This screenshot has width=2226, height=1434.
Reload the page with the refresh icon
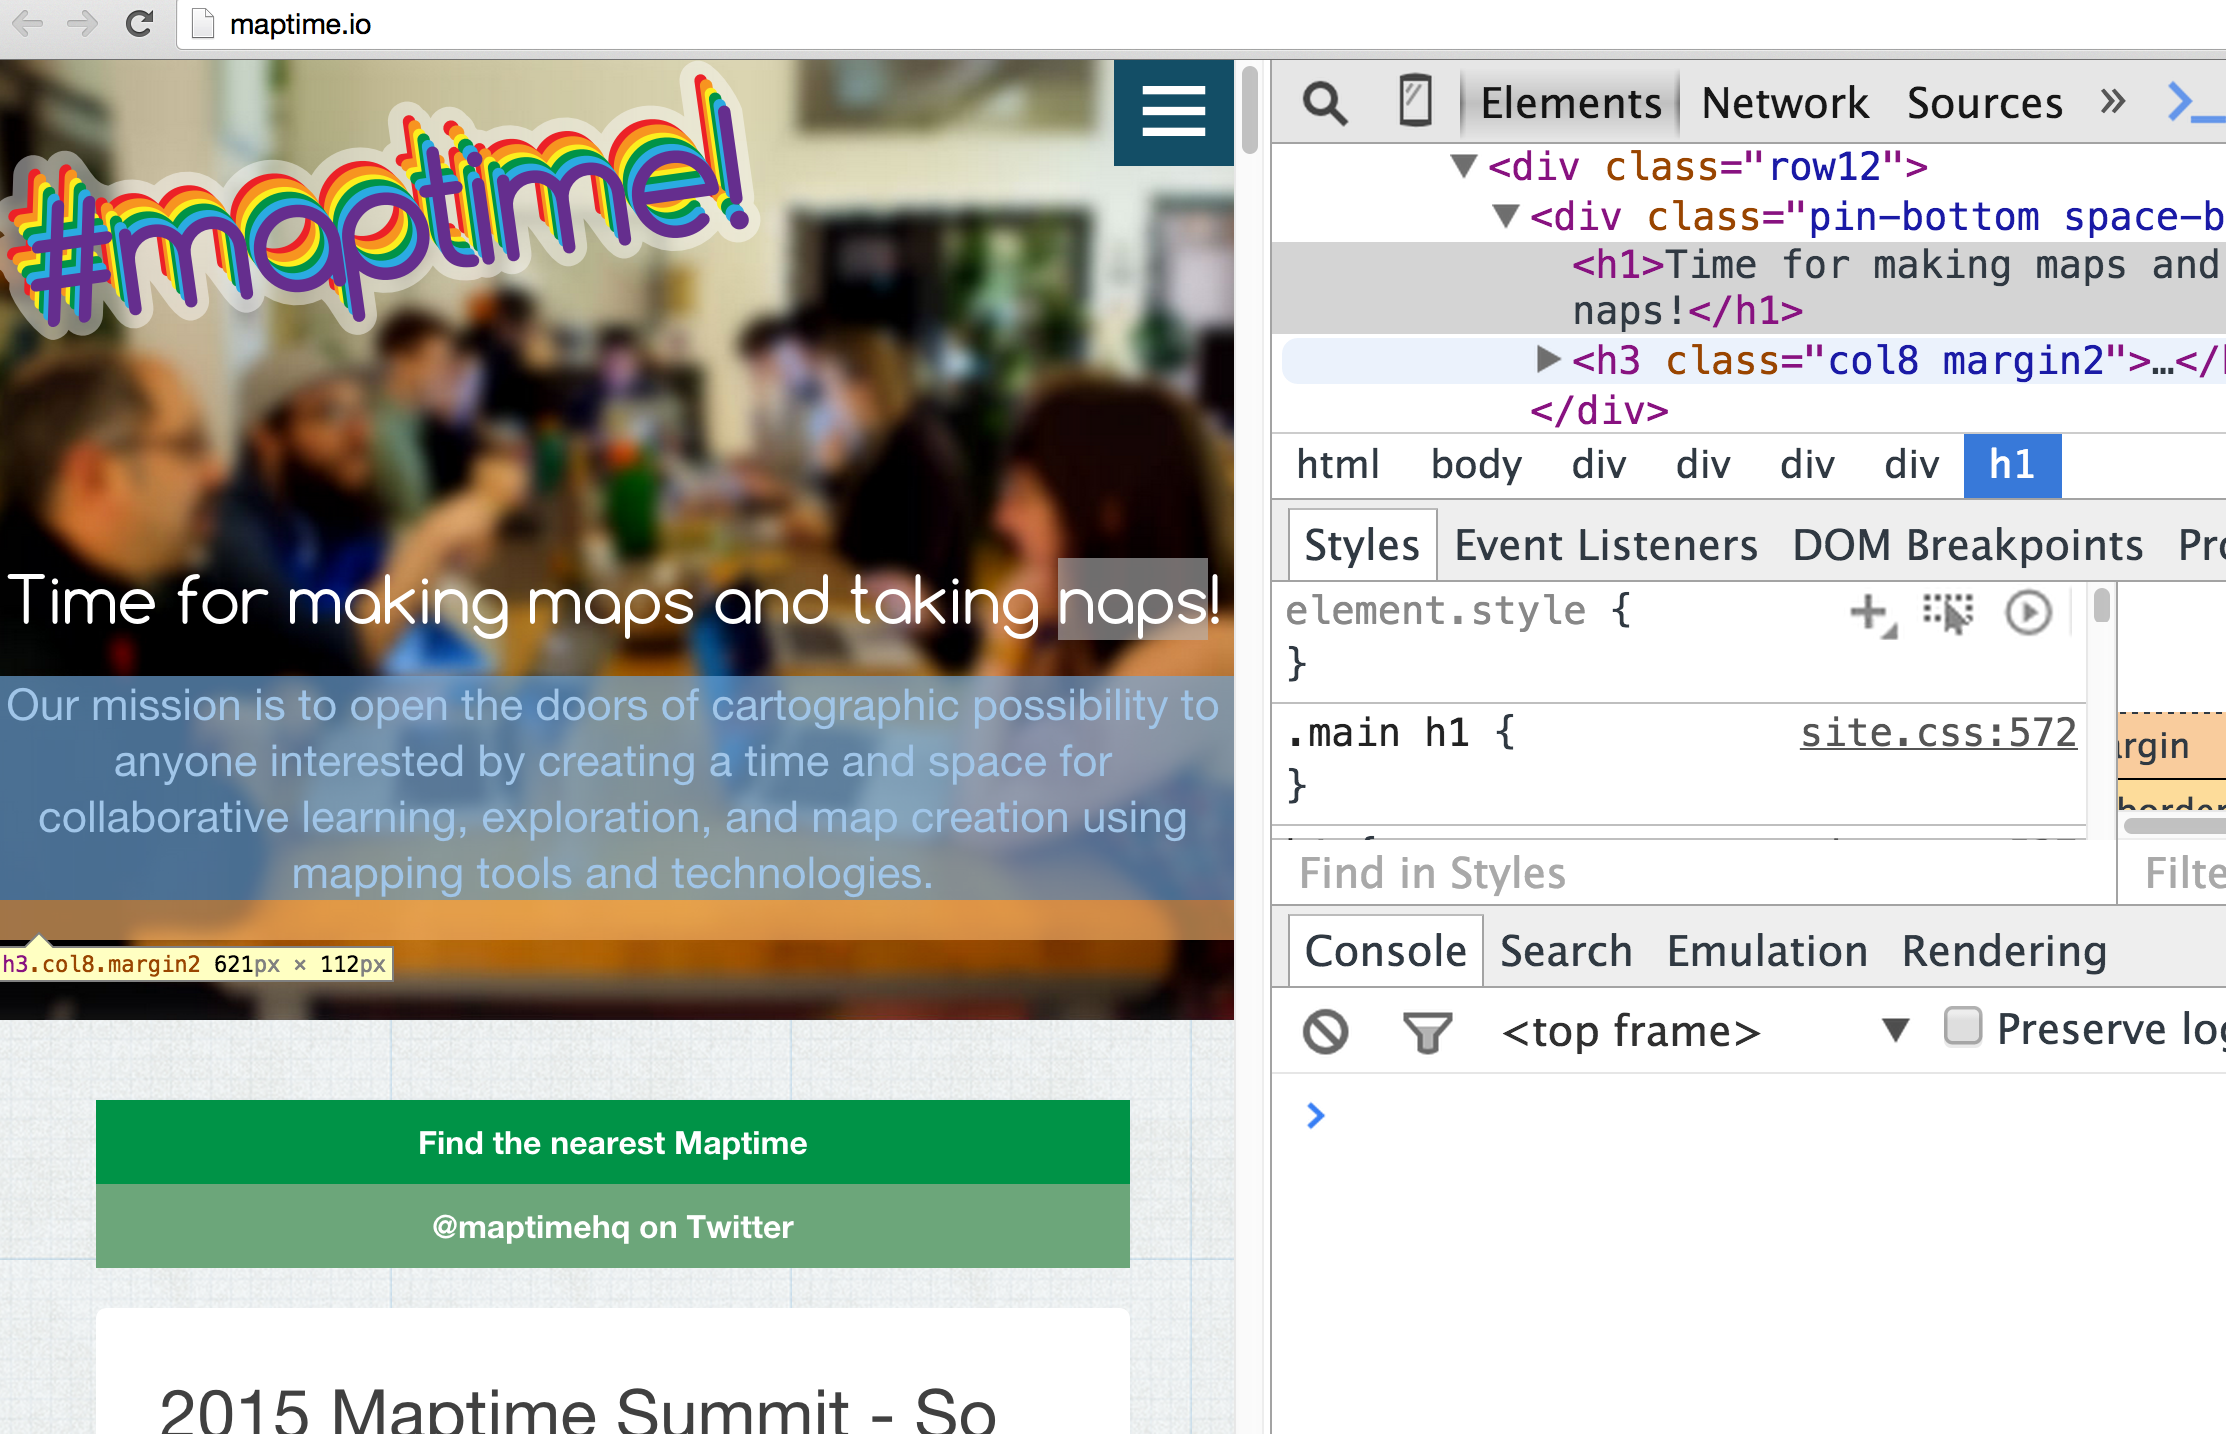(x=139, y=23)
